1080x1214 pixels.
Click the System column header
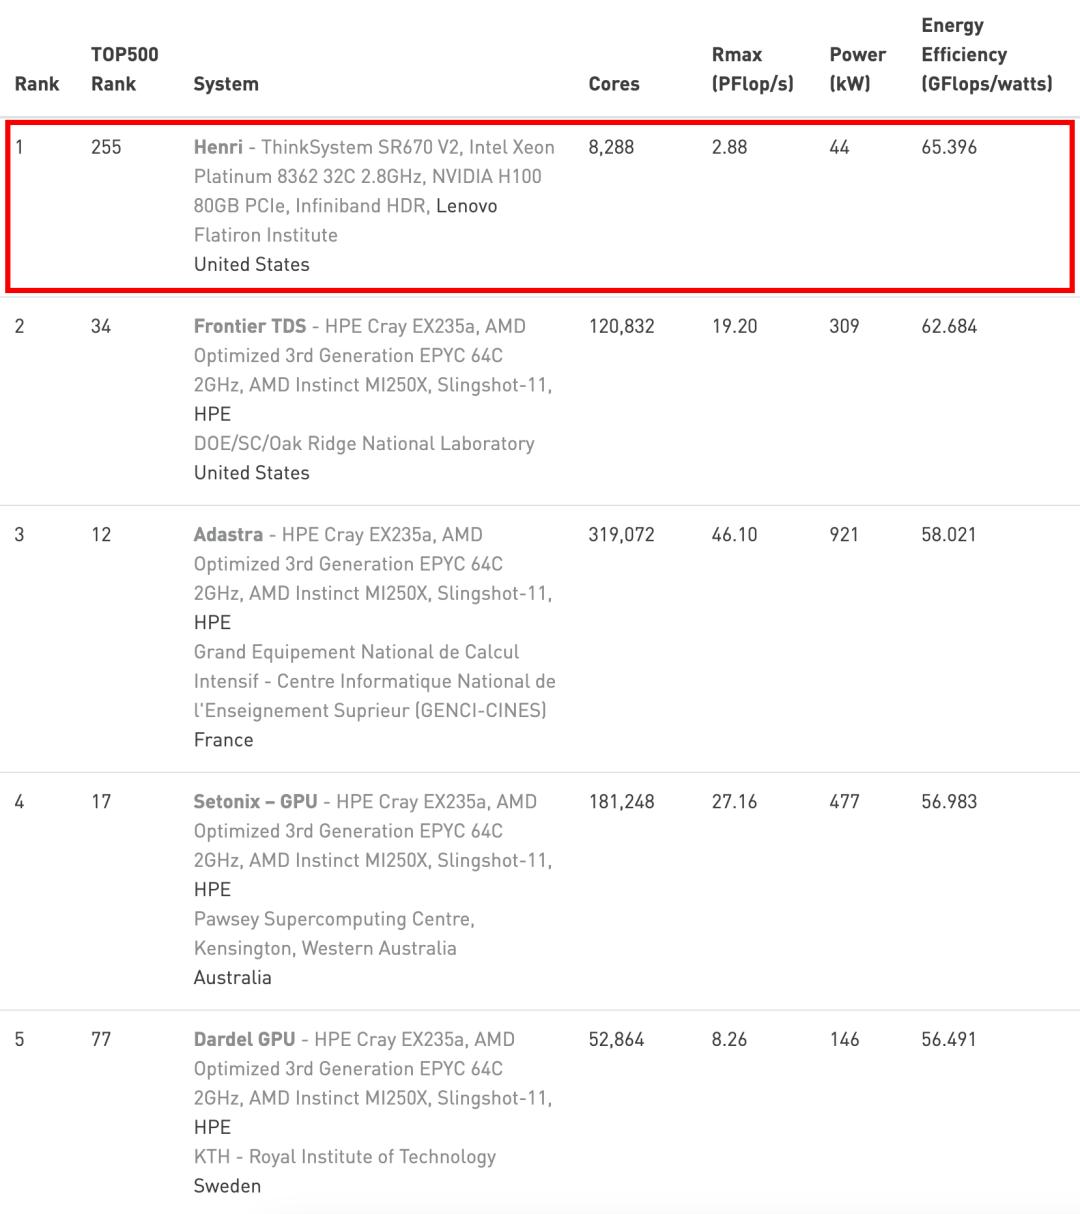(226, 84)
